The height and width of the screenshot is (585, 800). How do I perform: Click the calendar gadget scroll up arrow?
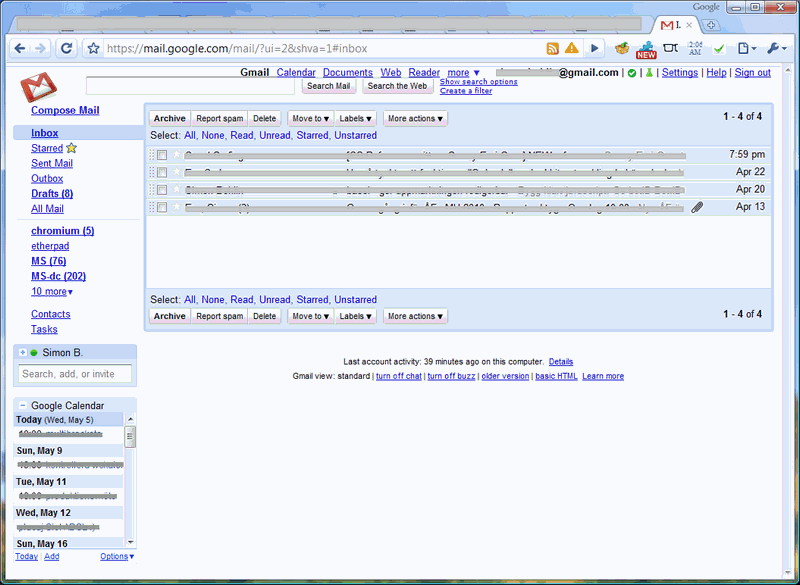(130, 419)
